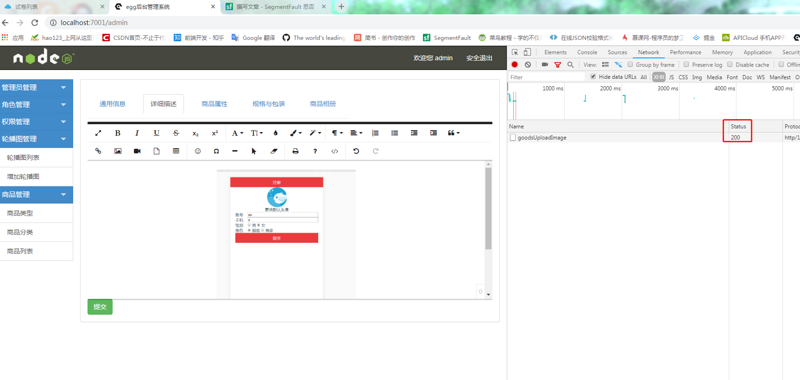Filter network requests by XHR

point(659,77)
